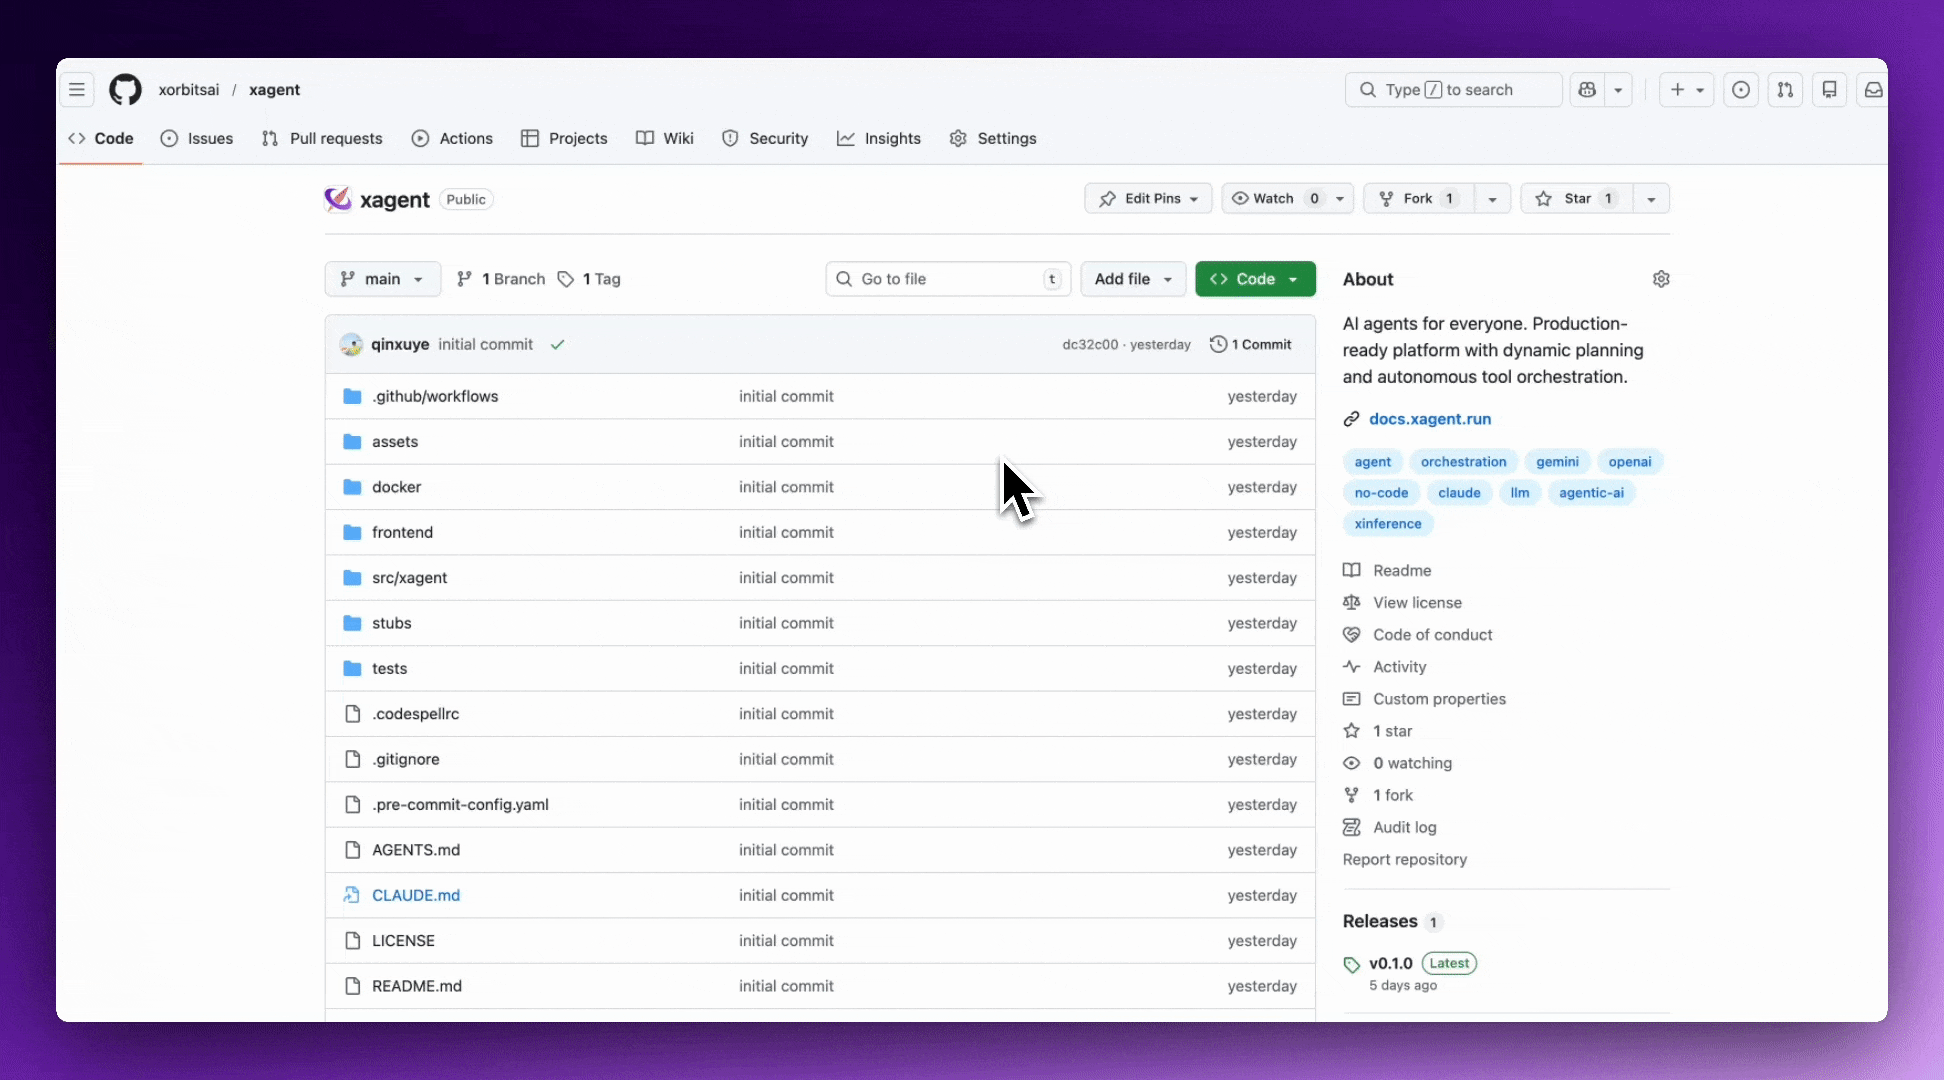
Task: Click the pulse icon beside Activity
Action: [x=1351, y=666]
